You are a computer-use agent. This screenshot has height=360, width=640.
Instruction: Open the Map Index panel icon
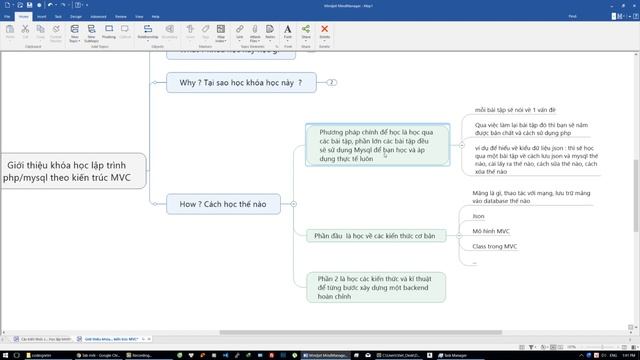221,29
